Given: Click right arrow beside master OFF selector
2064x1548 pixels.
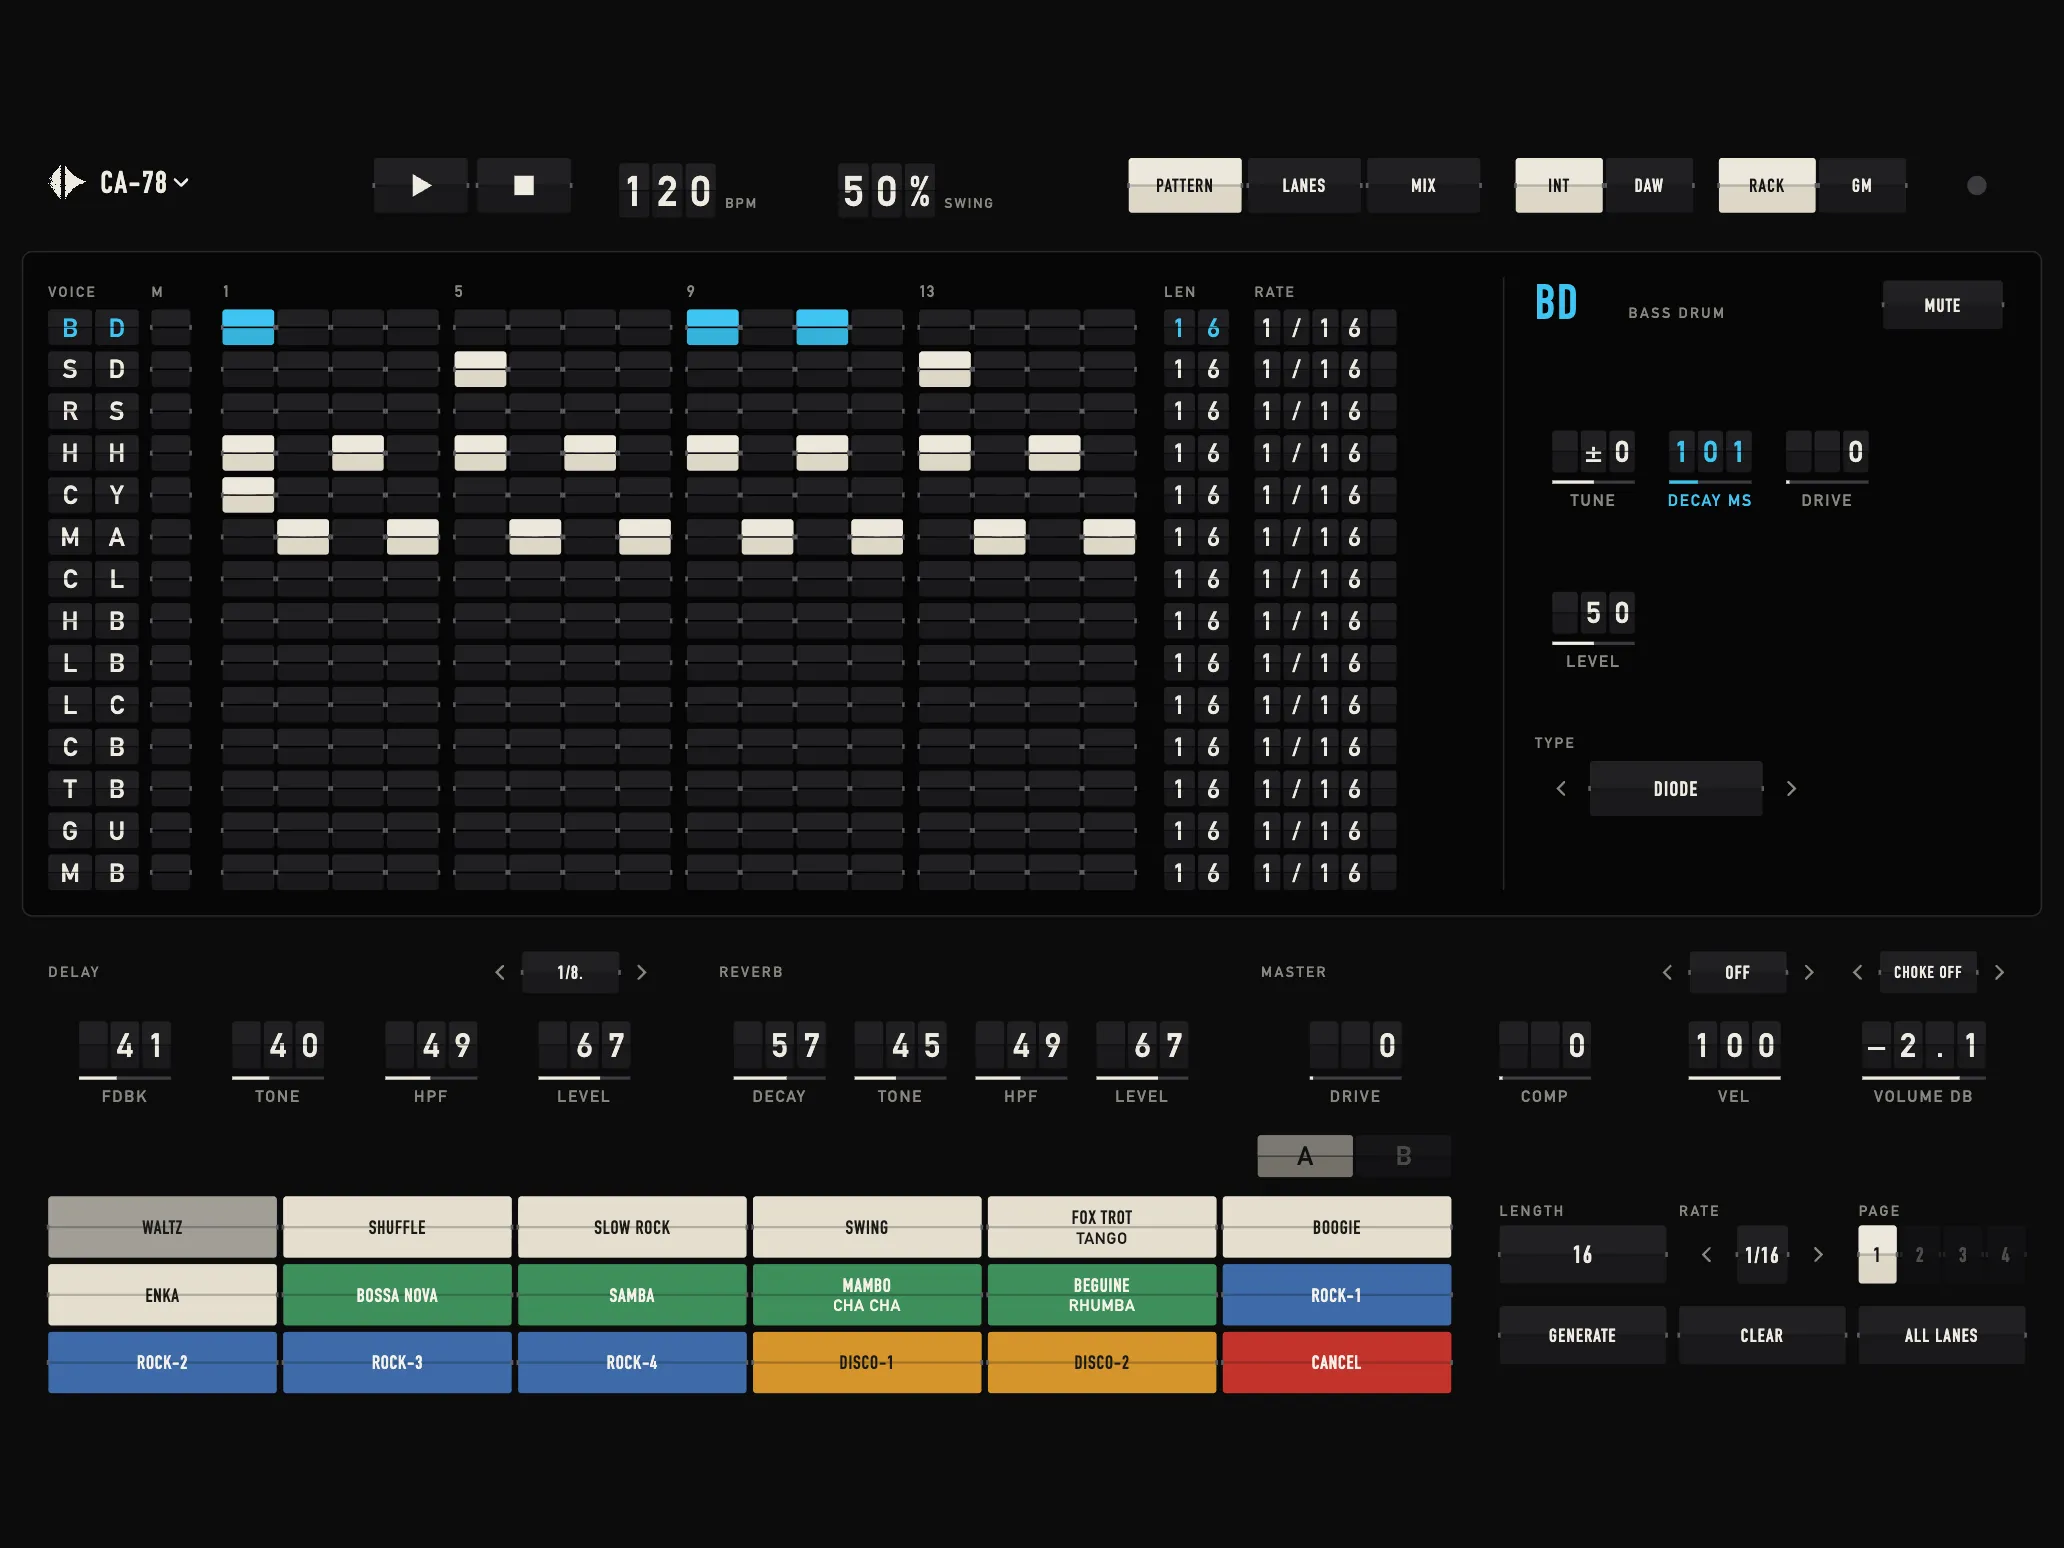Looking at the screenshot, I should tap(1808, 972).
